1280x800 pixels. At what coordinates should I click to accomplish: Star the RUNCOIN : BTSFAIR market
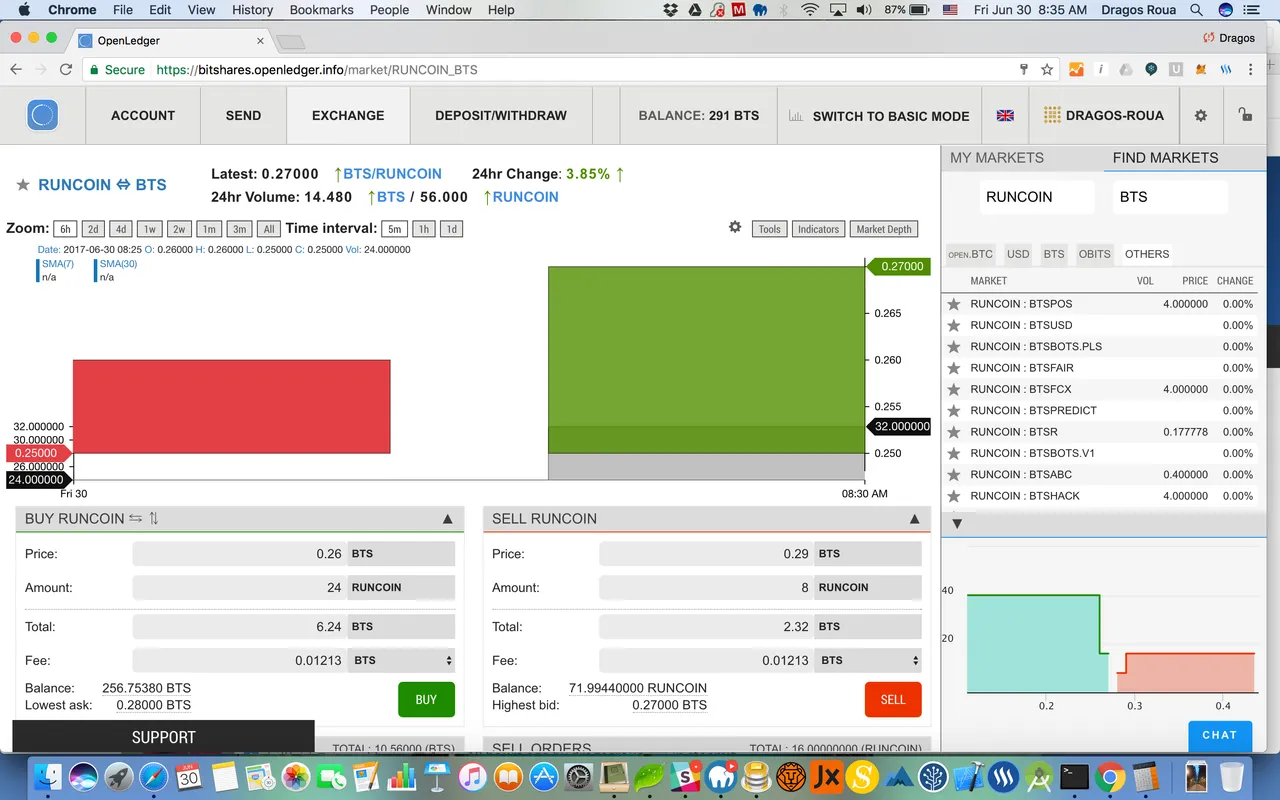pyautogui.click(x=954, y=368)
